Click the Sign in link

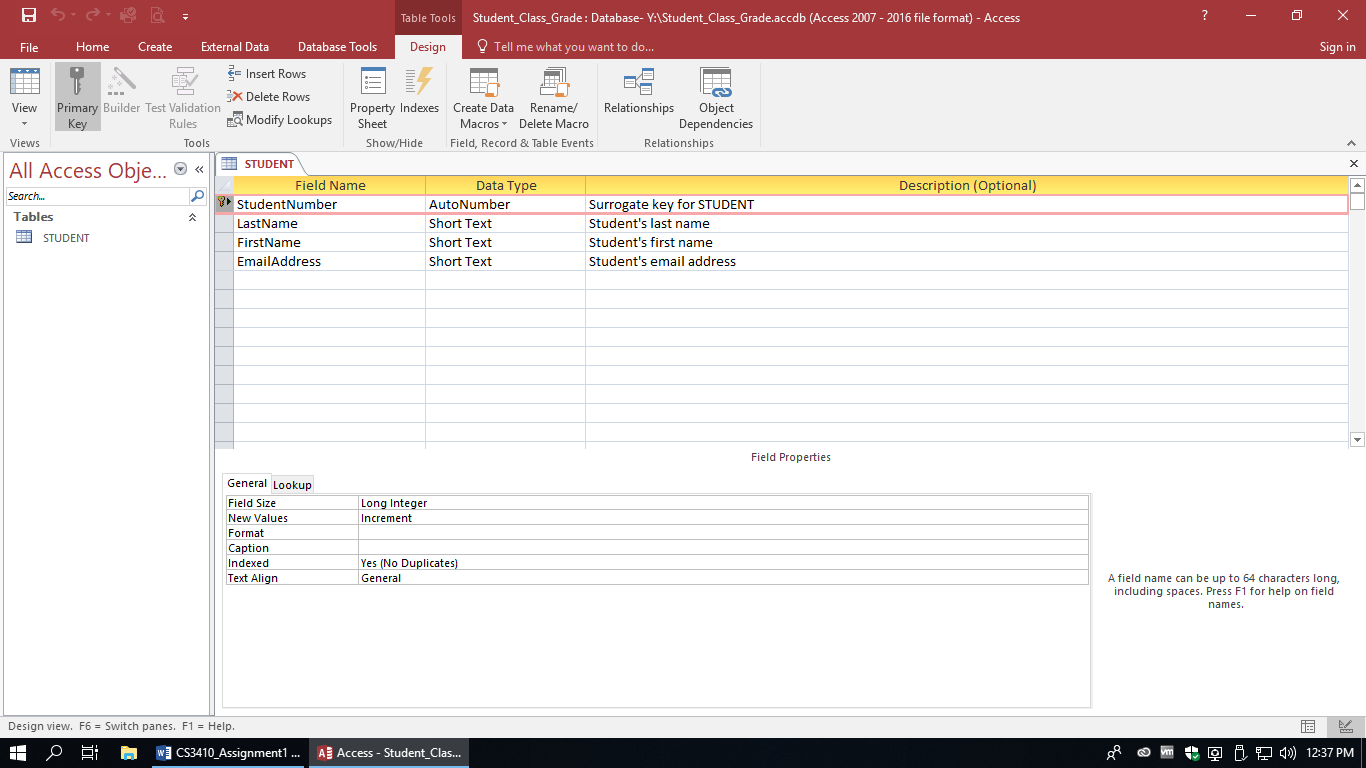[x=1337, y=47]
